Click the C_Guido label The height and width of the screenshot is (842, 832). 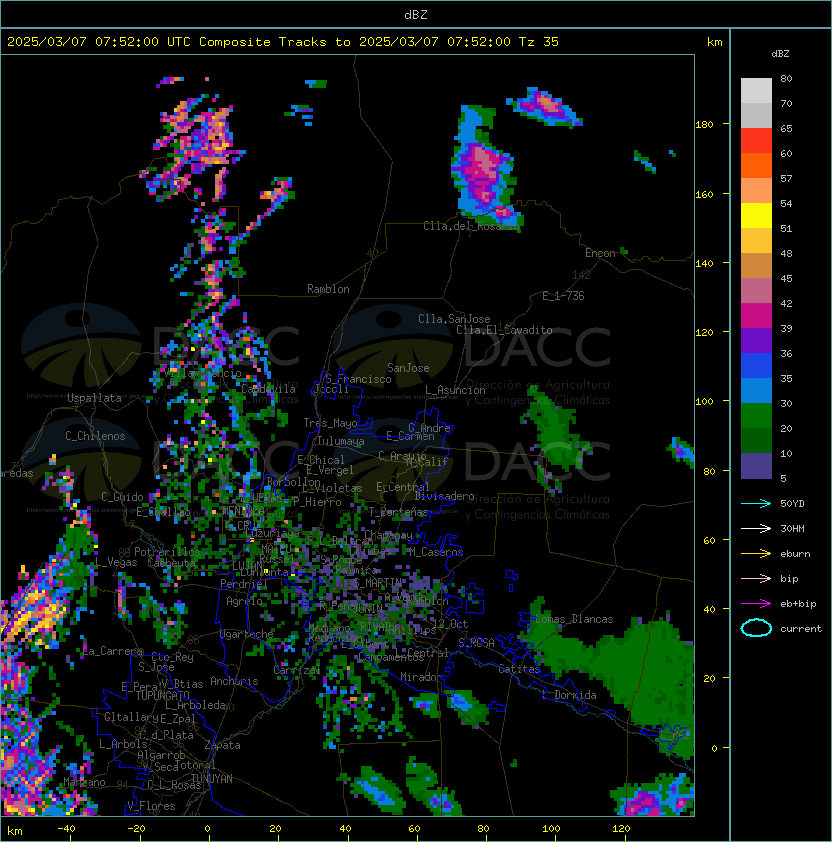(x=122, y=497)
